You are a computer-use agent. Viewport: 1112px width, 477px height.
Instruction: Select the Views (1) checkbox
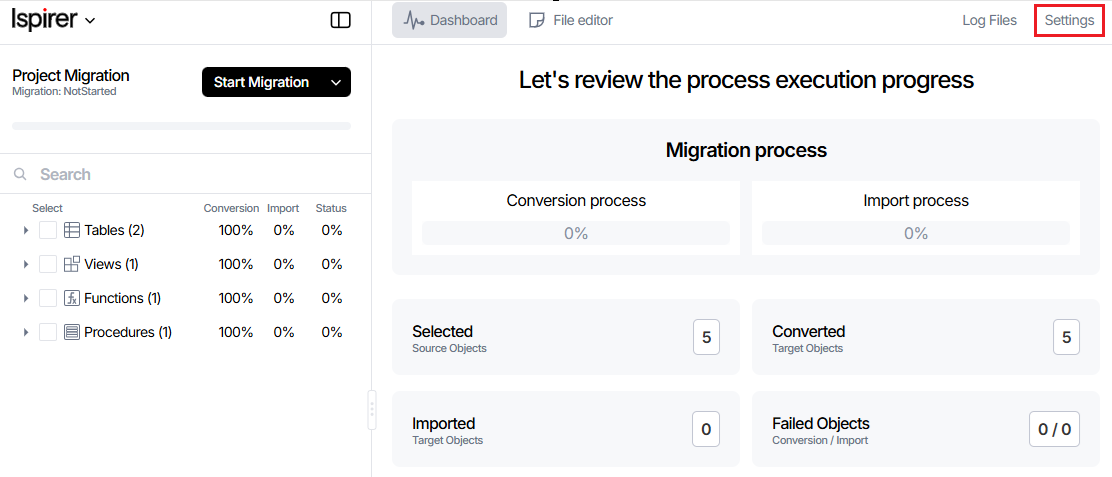(x=48, y=264)
